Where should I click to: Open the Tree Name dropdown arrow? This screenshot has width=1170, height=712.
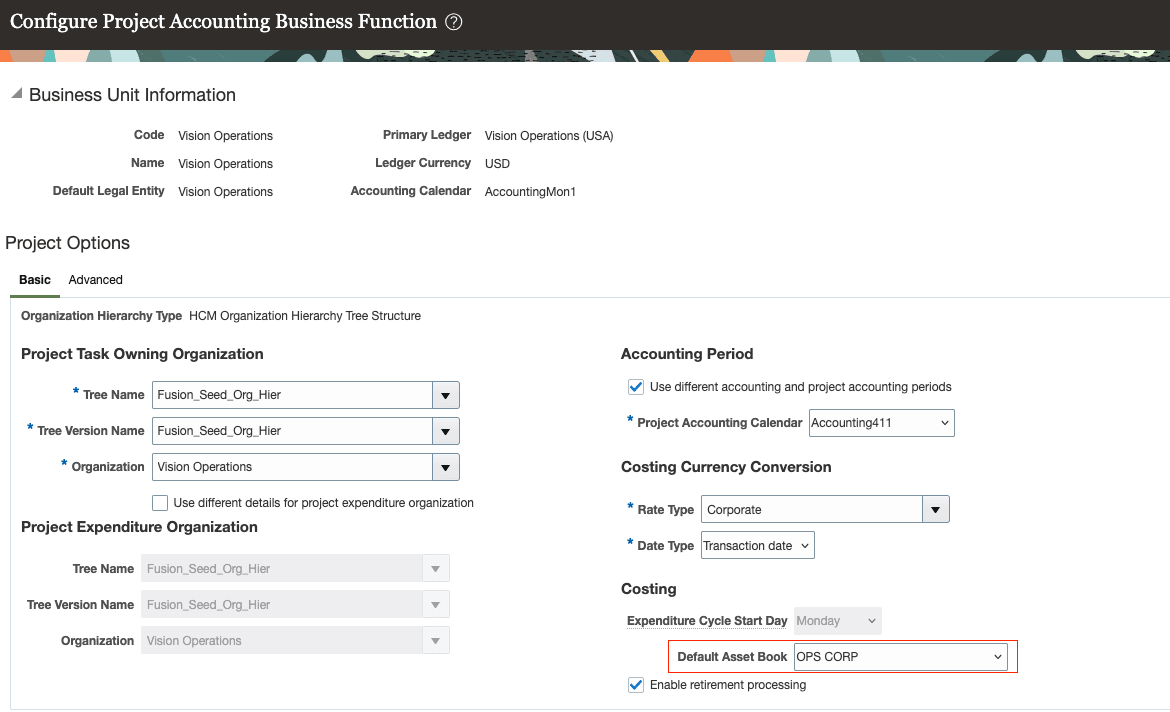pyautogui.click(x=445, y=394)
